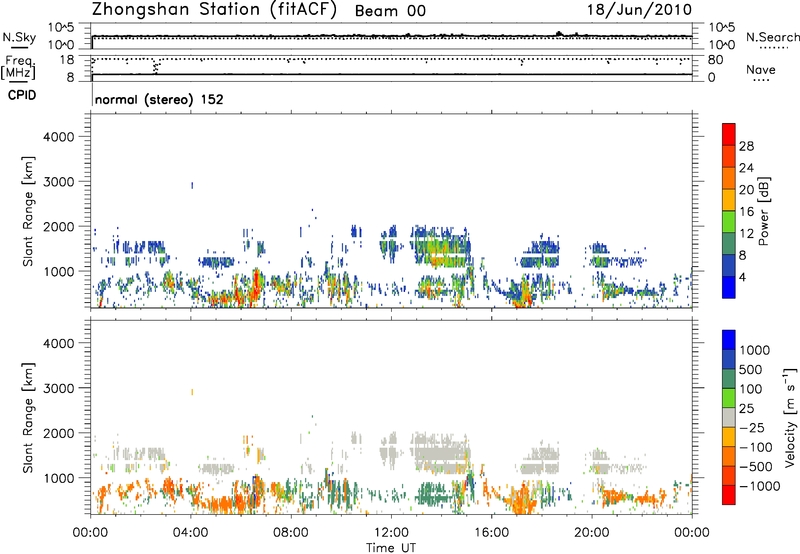The width and height of the screenshot is (800, 554).
Task: Click the 'Nave' legend label
Action: point(761,69)
